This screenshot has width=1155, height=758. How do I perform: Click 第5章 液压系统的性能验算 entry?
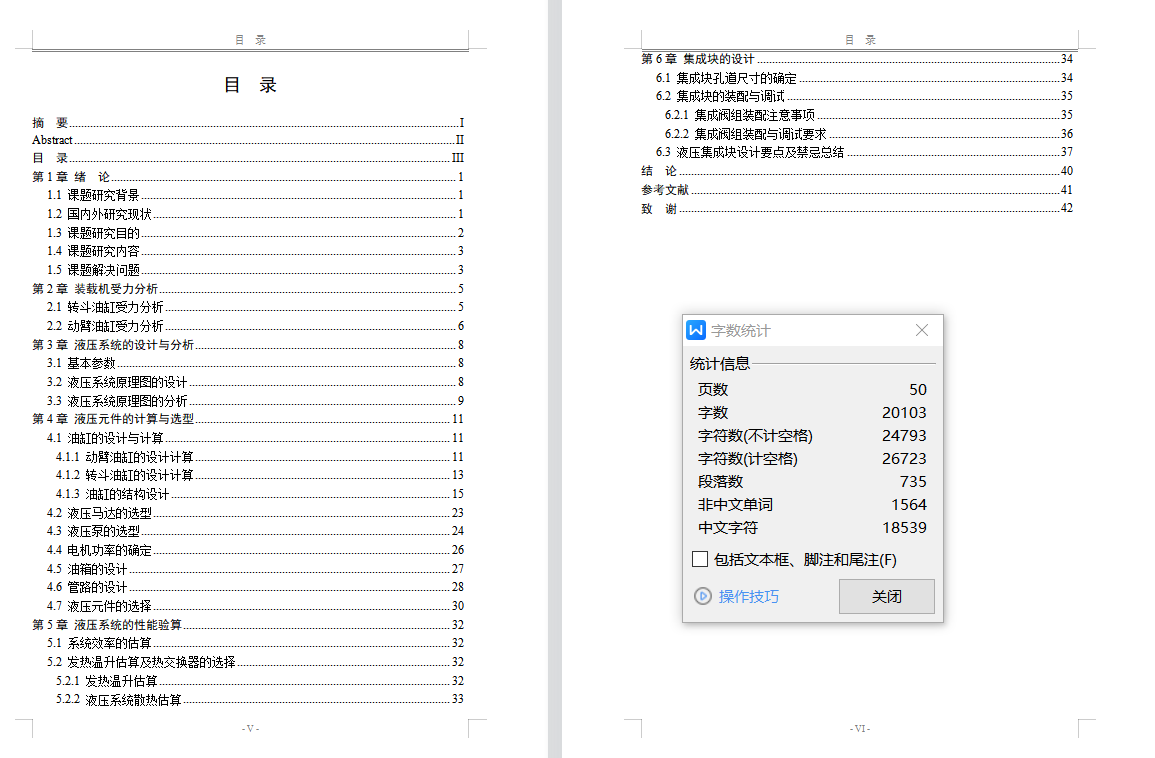pos(248,625)
